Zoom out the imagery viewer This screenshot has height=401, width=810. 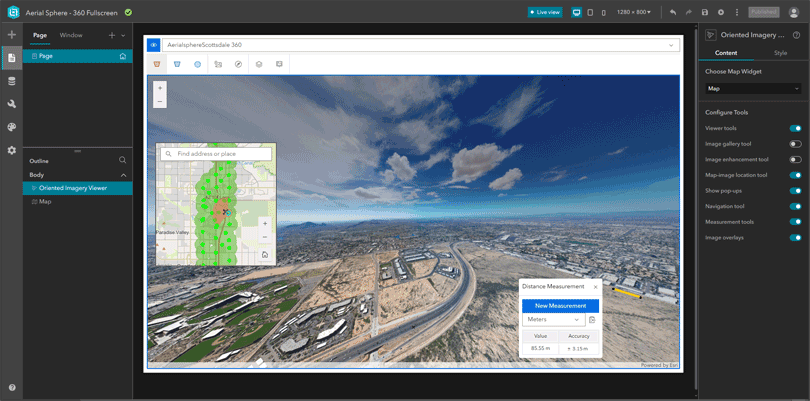(160, 101)
